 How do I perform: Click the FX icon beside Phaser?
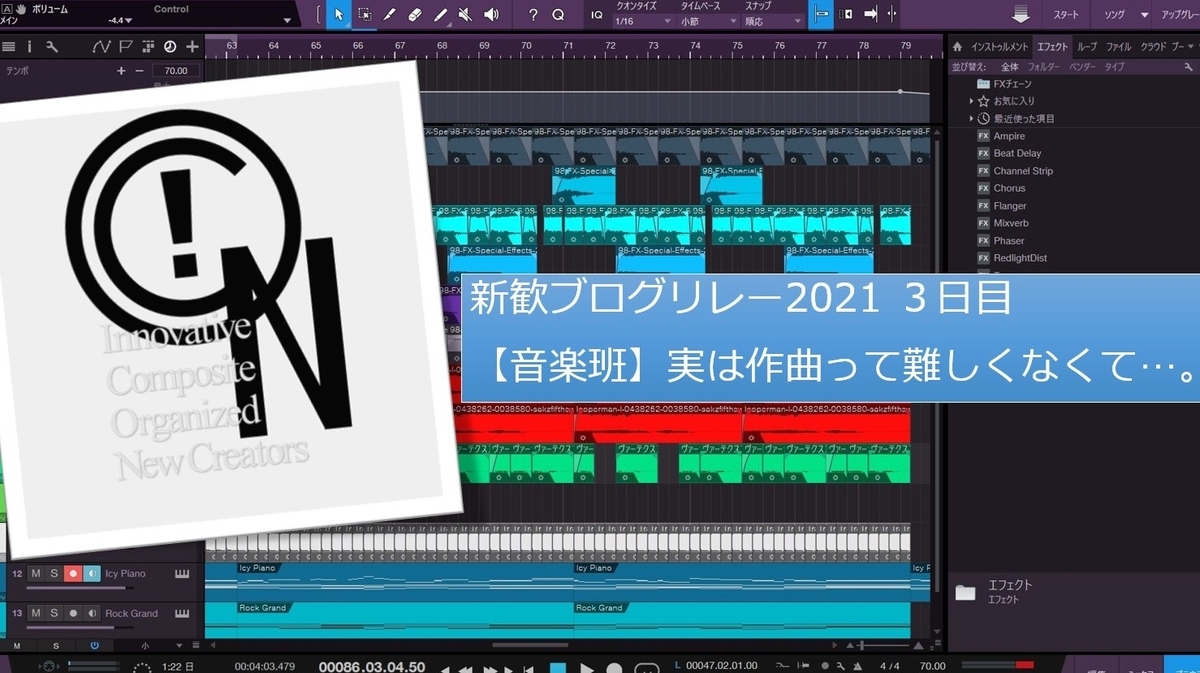coord(983,241)
